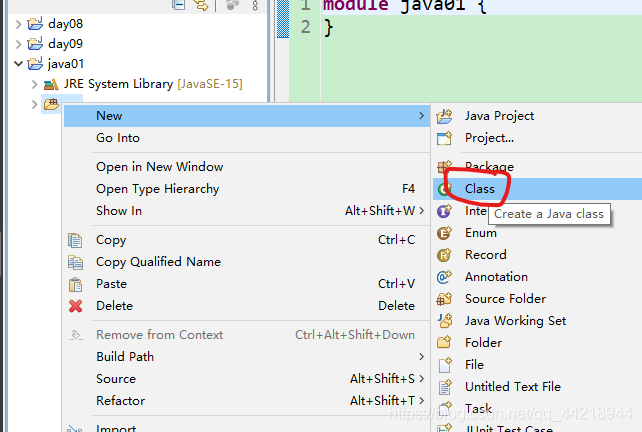642x432 pixels.
Task: Click the Collapse All toolbar icon
Action: pyautogui.click(x=179, y=5)
